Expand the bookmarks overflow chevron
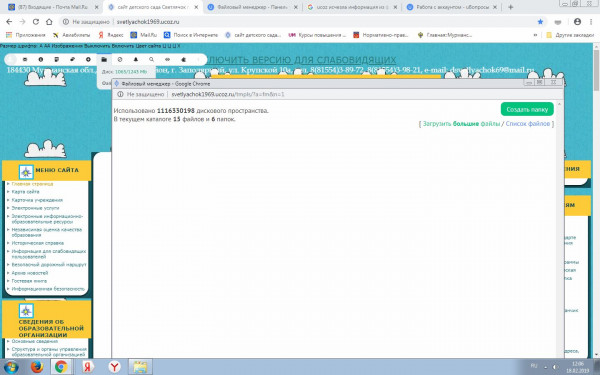The width and height of the screenshot is (600, 375). [x=535, y=35]
